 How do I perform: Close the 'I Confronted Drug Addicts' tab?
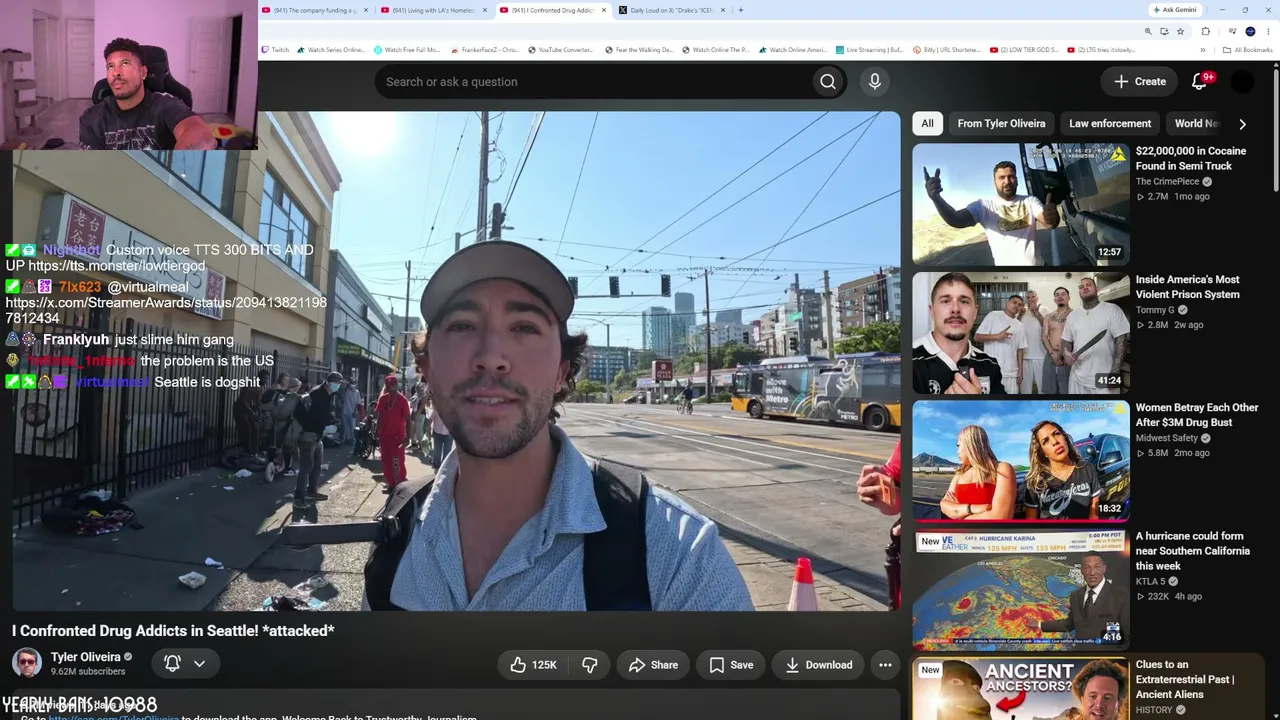(x=603, y=10)
